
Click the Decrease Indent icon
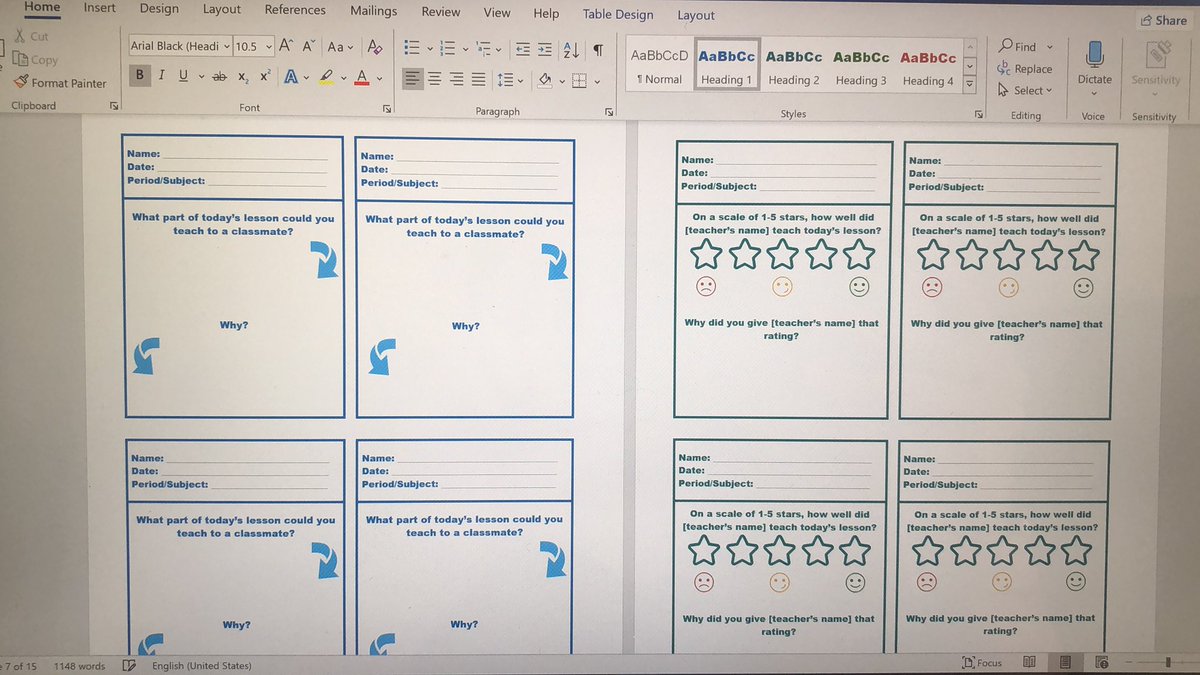click(521, 48)
